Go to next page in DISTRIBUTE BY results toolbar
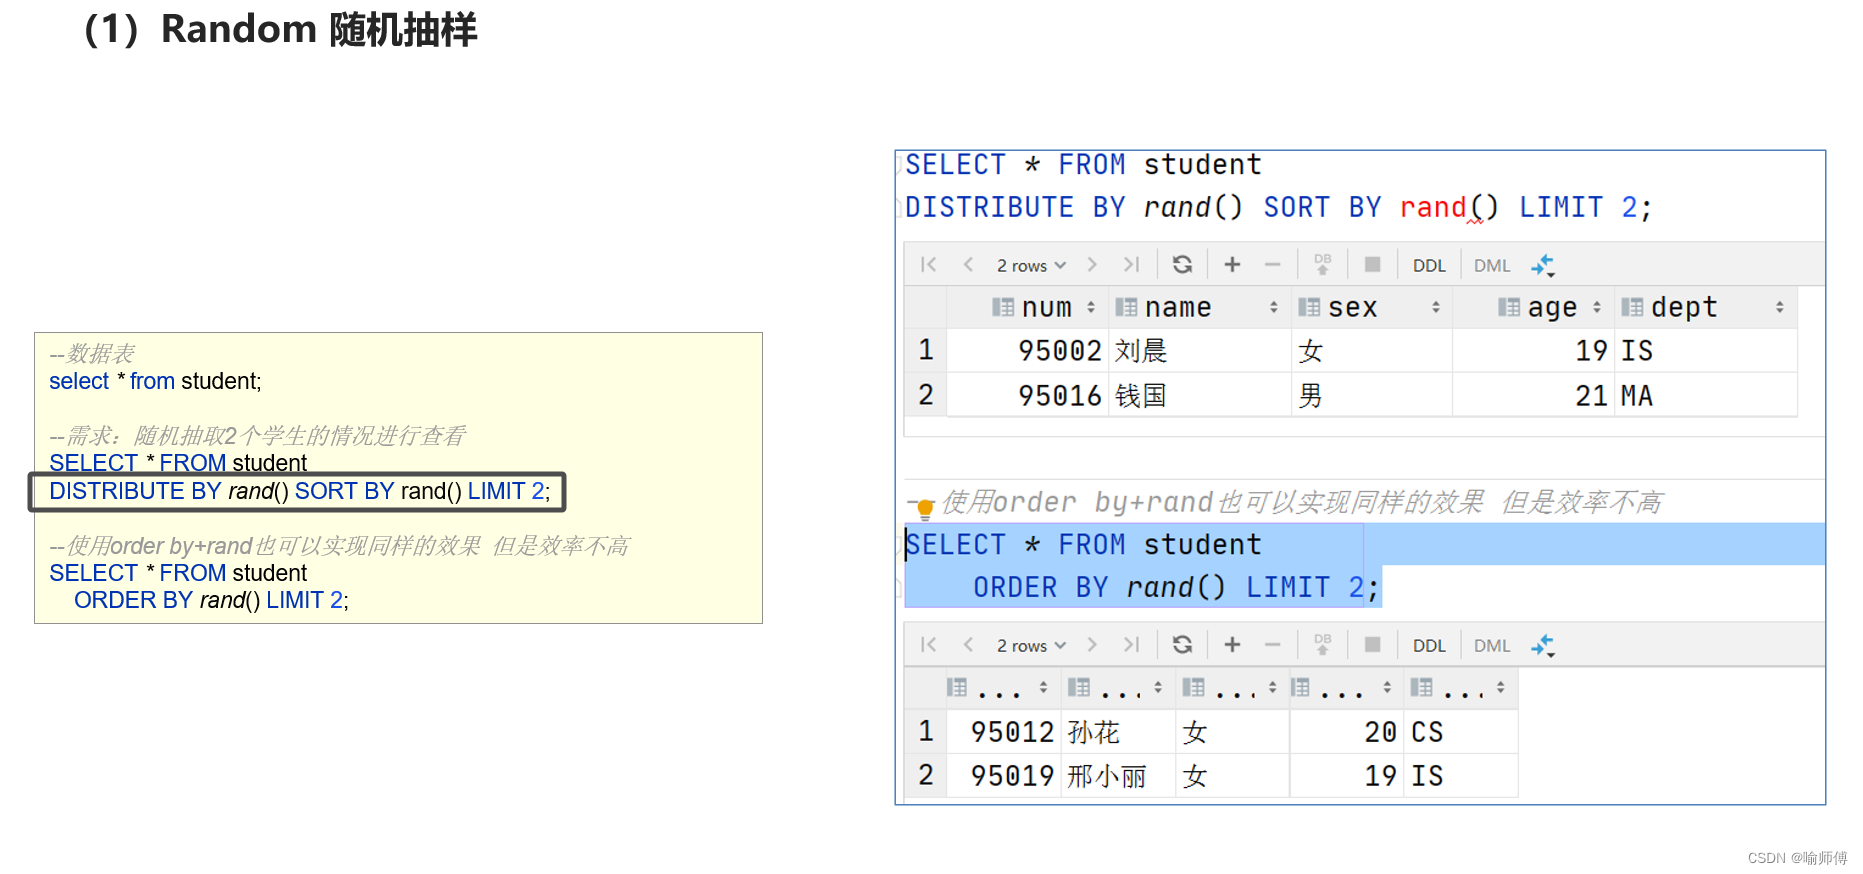Screen dimensions: 1863x874 click(x=1092, y=265)
